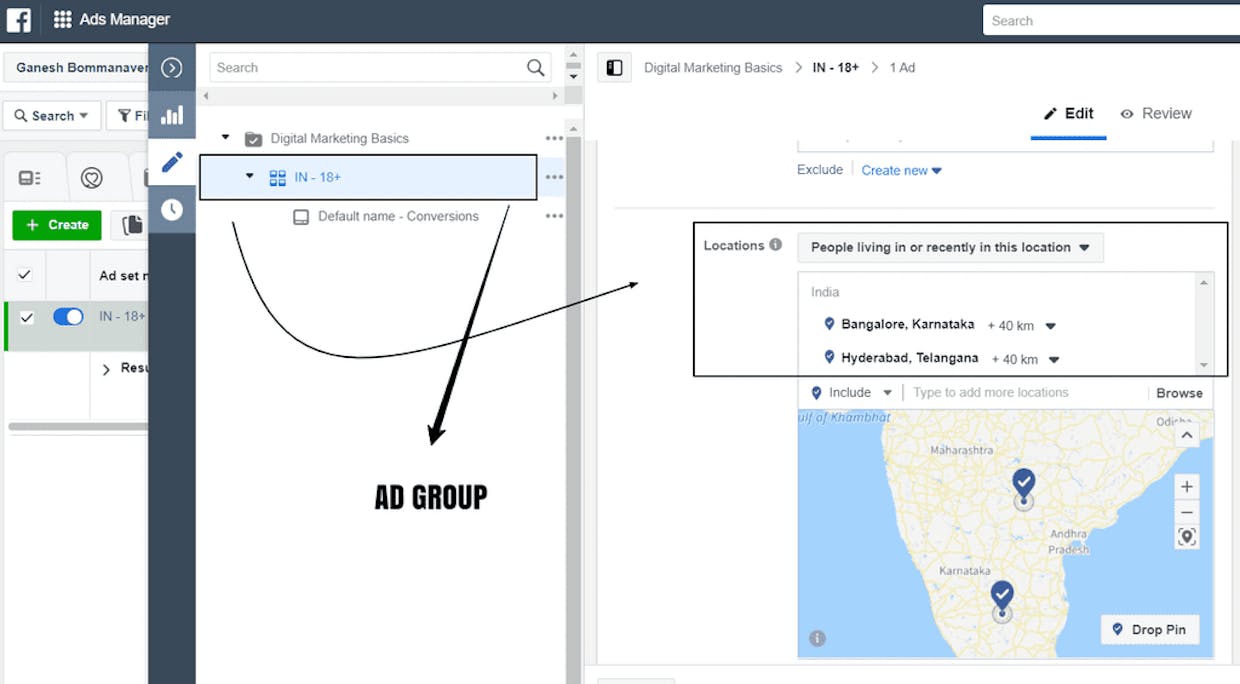Open the apps grid menu icon
Image resolution: width=1240 pixels, height=684 pixels.
tap(62, 19)
